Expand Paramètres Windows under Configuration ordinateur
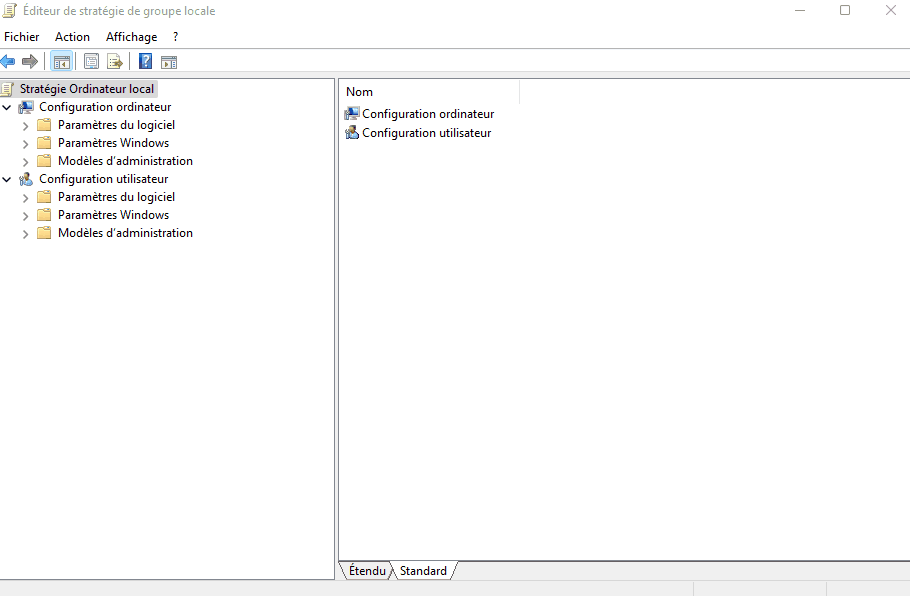This screenshot has height=596, width=910. tap(24, 142)
